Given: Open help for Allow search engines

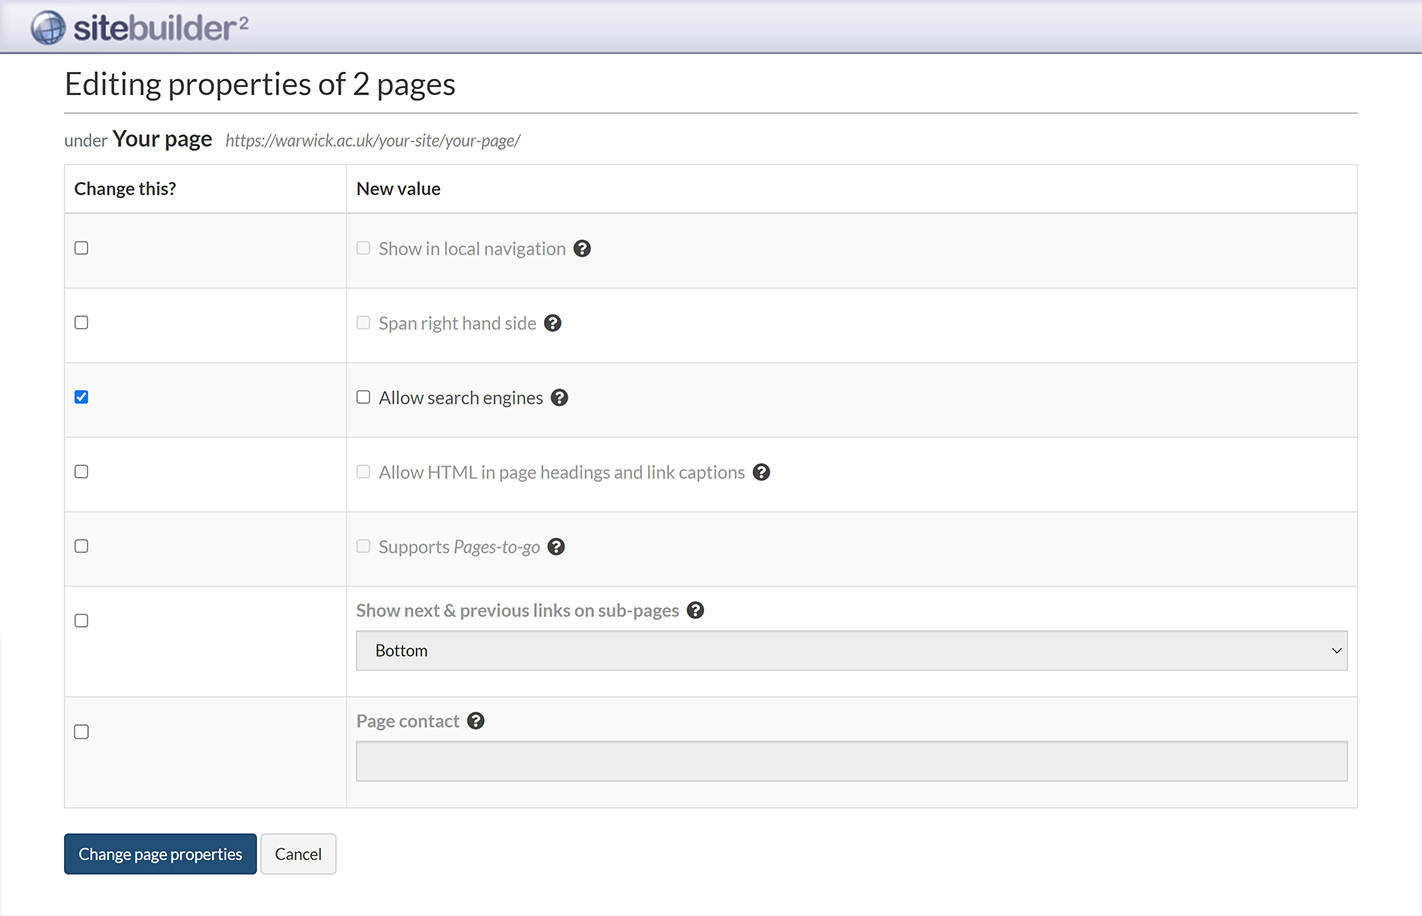Looking at the screenshot, I should (560, 398).
